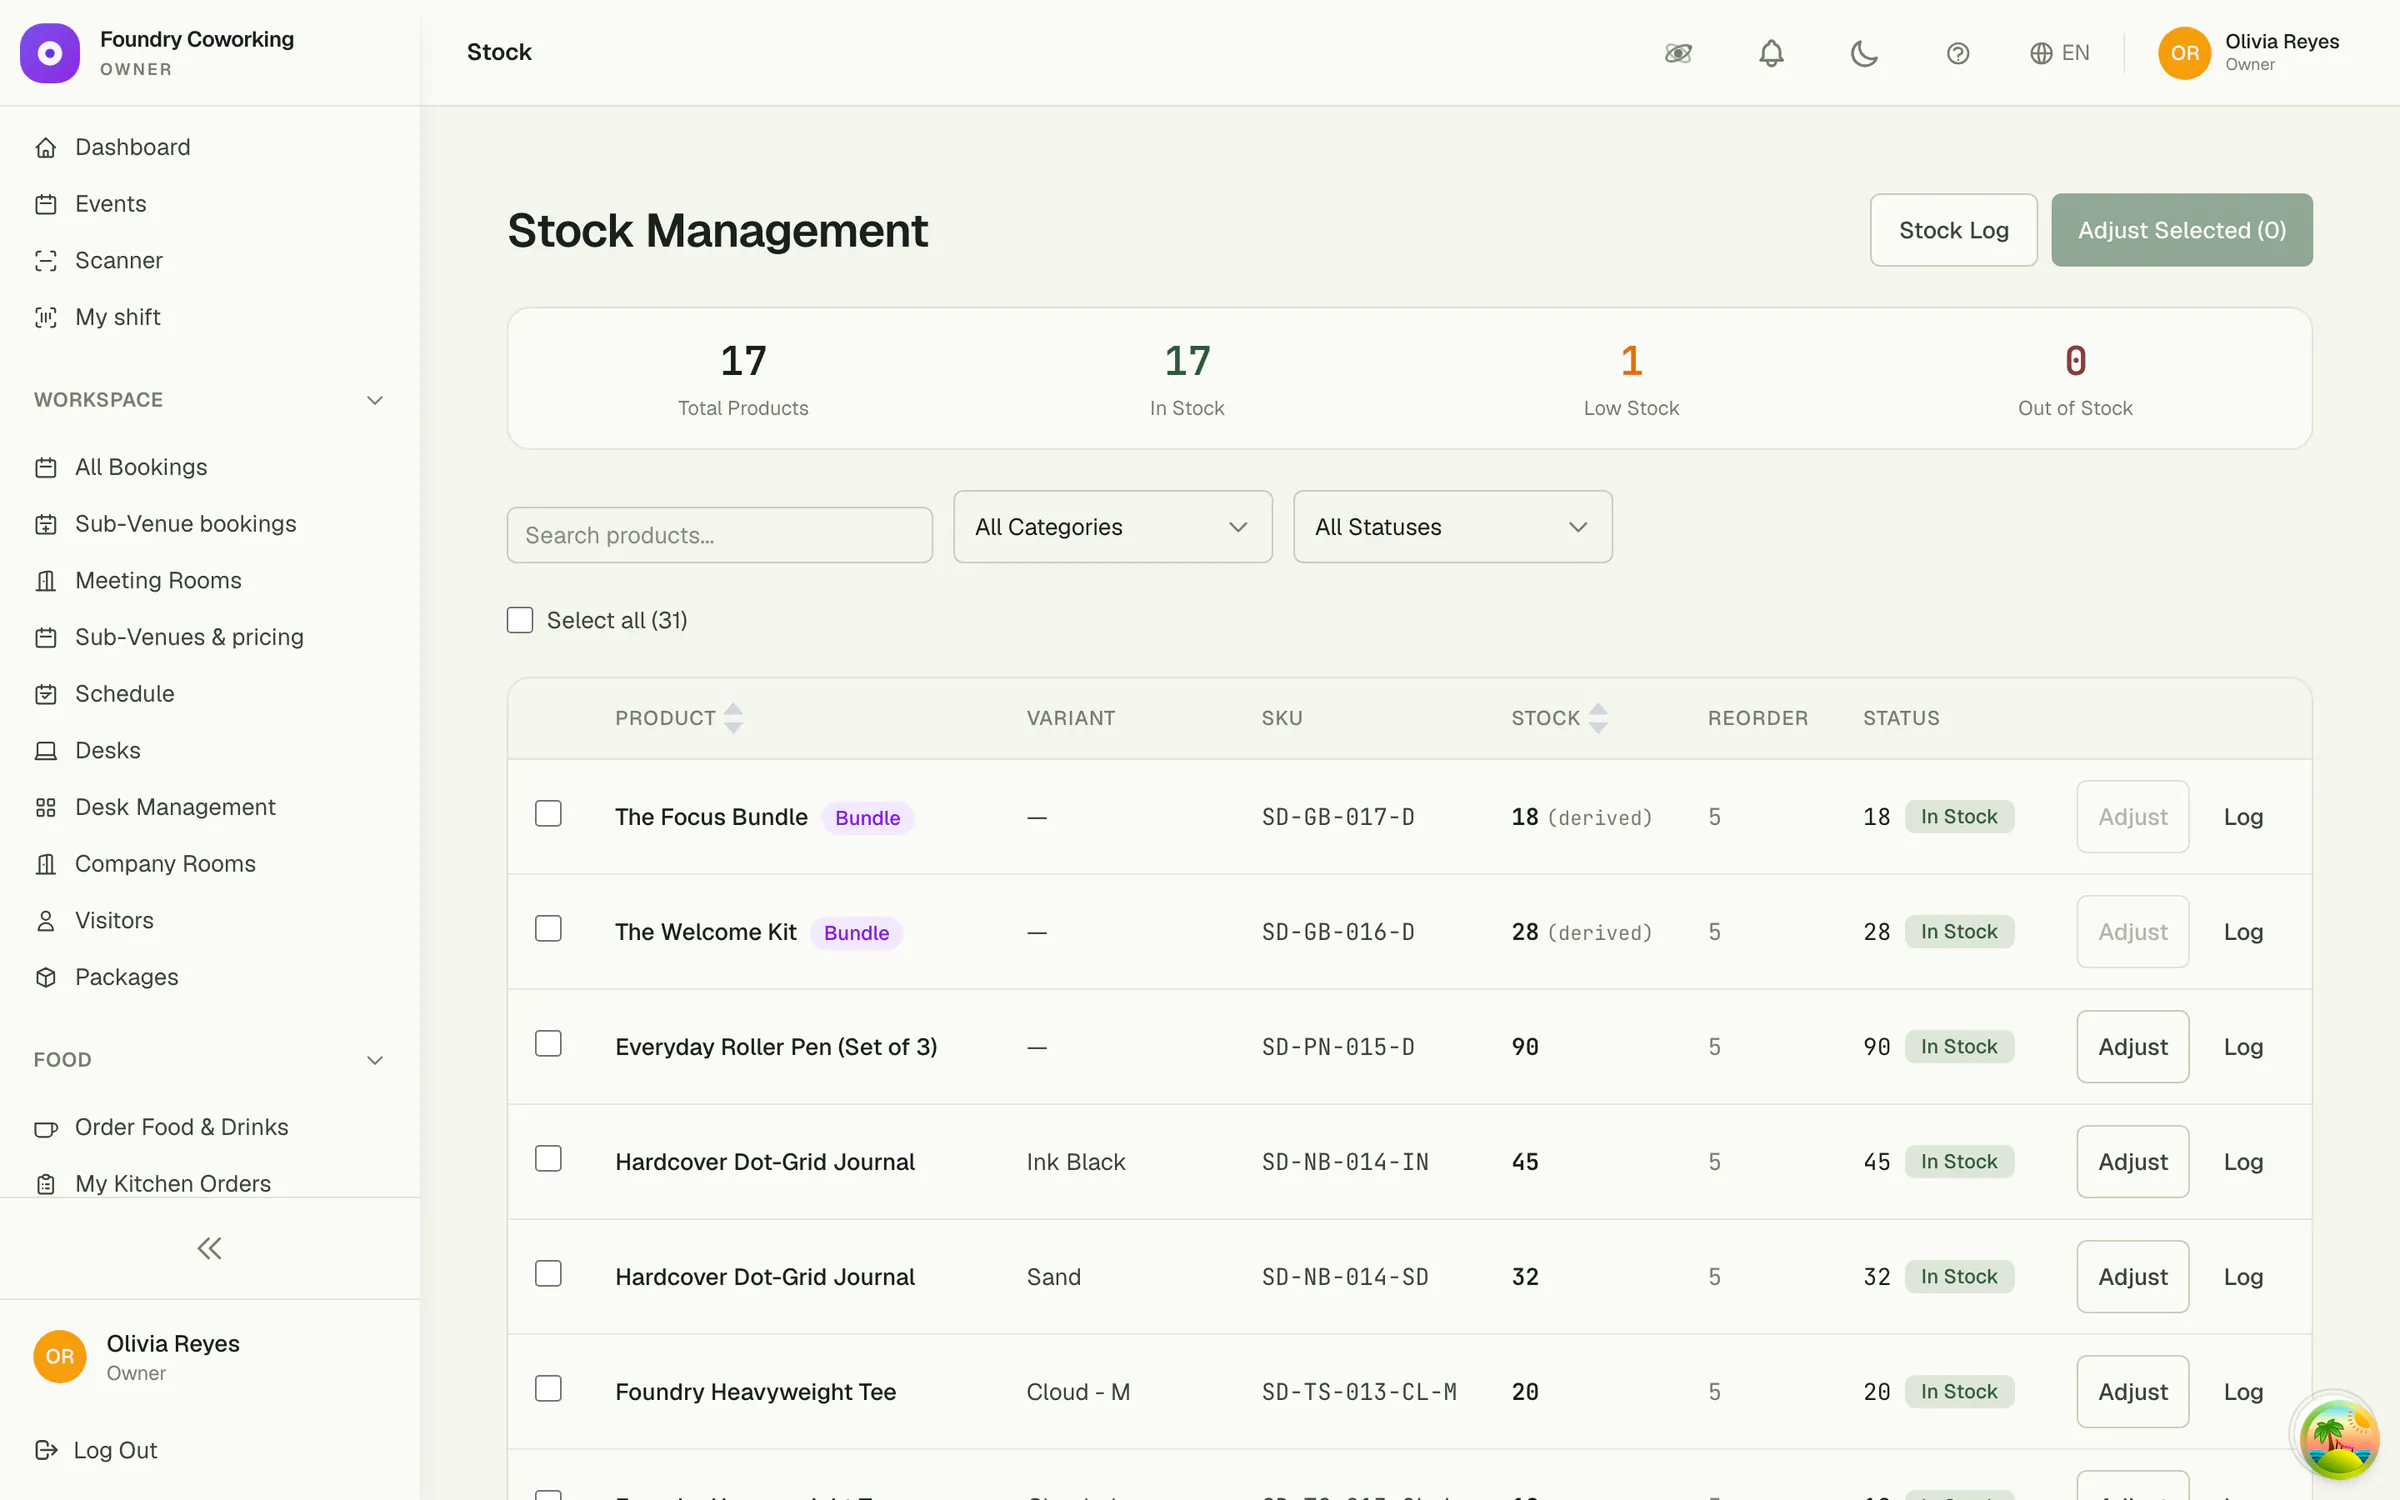Select the Foundry Heavyweight Tee Cloud - M checkbox
The height and width of the screenshot is (1500, 2400).
pyautogui.click(x=548, y=1389)
